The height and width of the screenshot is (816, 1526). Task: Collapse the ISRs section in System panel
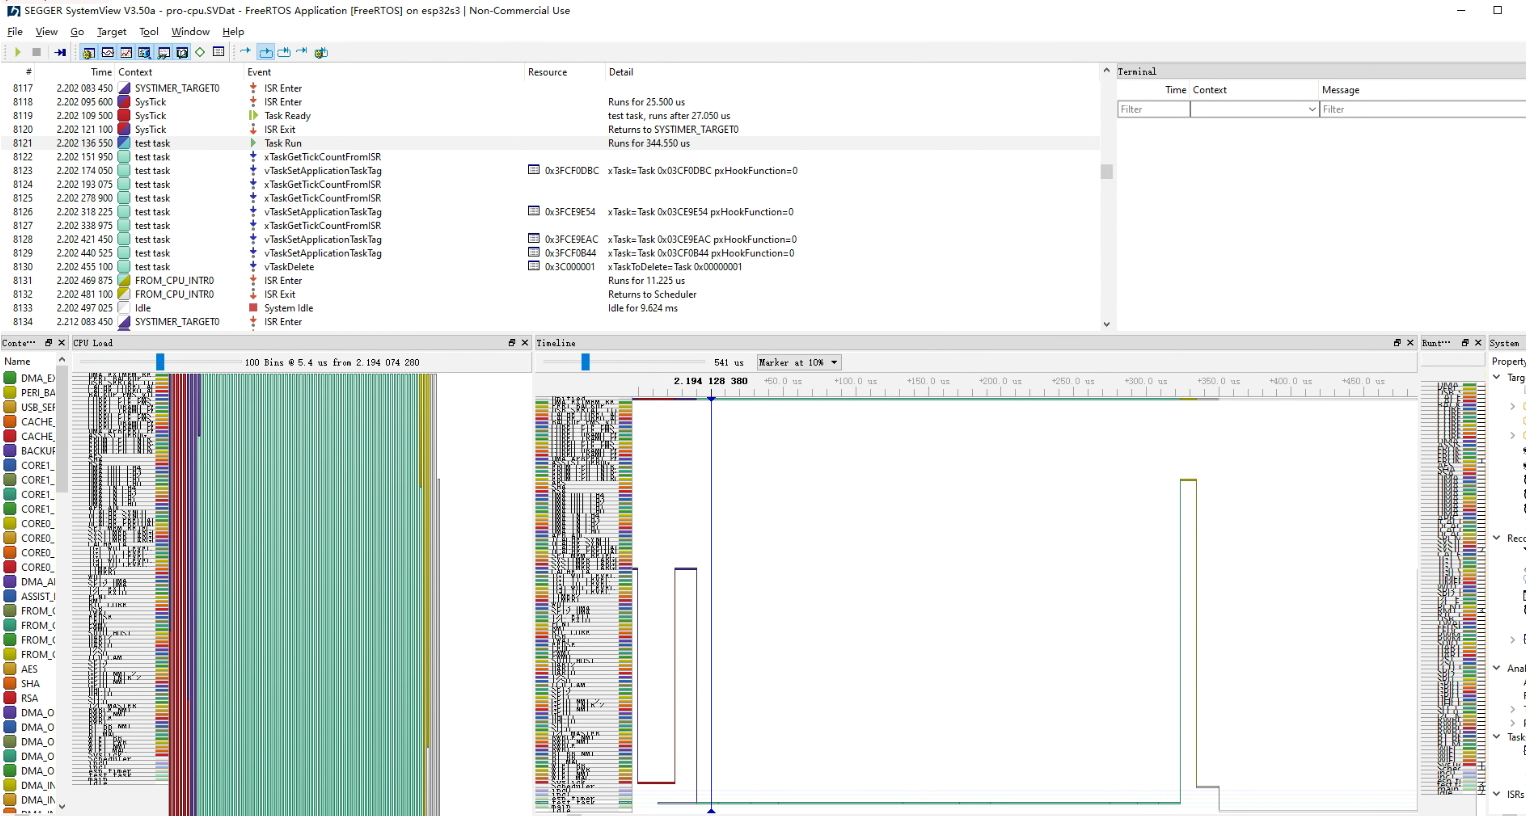(x=1497, y=794)
